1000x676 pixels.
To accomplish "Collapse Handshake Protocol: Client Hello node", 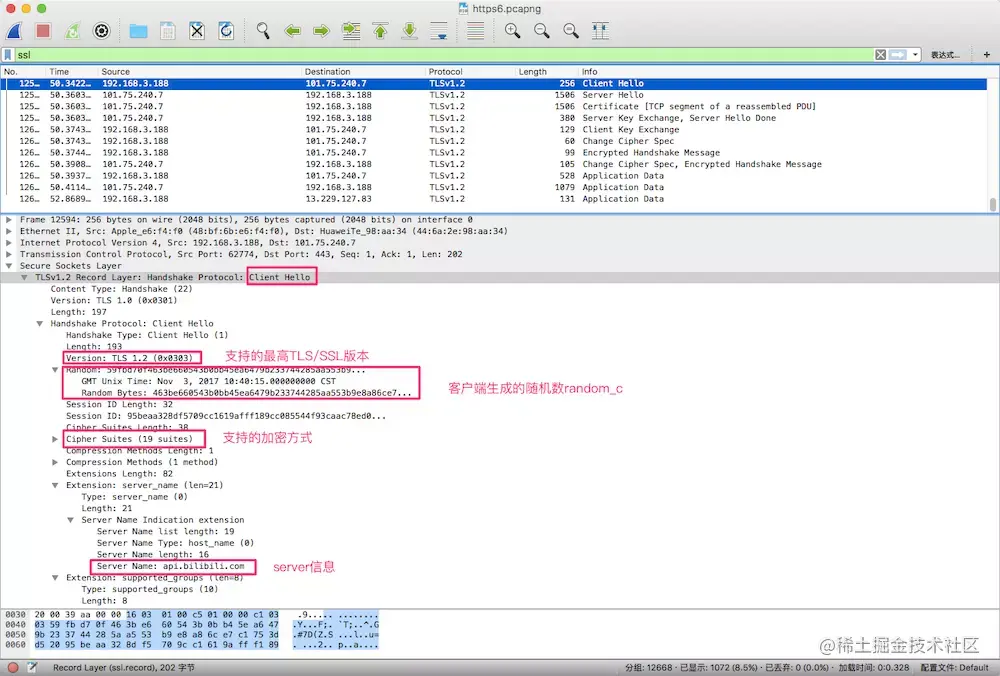I will [x=40, y=323].
